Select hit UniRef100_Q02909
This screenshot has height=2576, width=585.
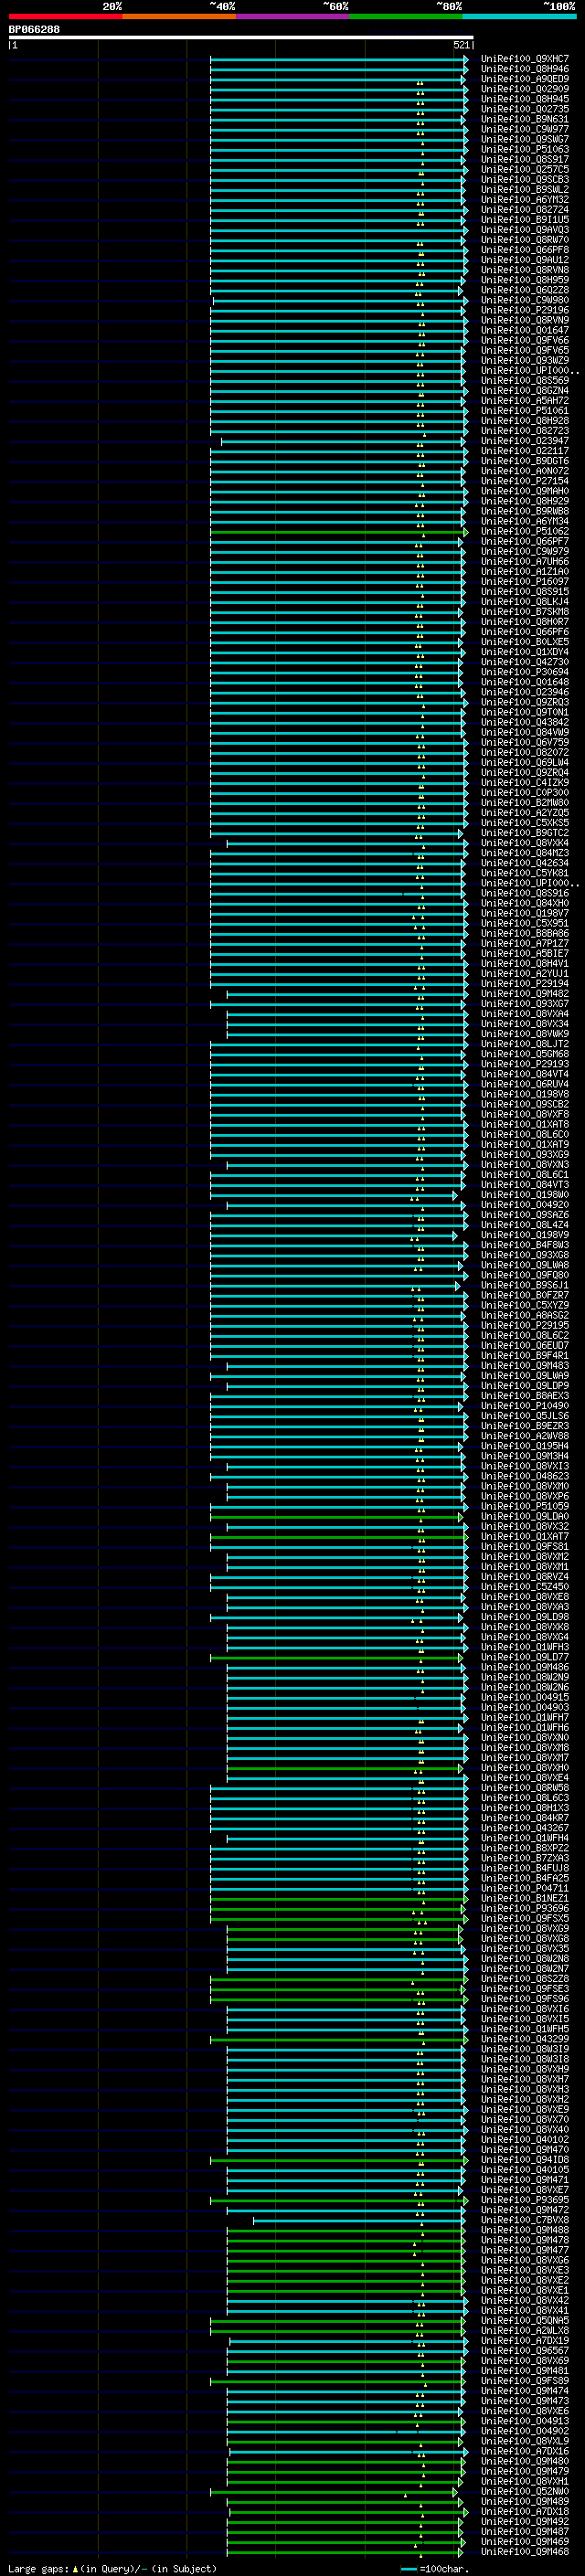(x=525, y=89)
